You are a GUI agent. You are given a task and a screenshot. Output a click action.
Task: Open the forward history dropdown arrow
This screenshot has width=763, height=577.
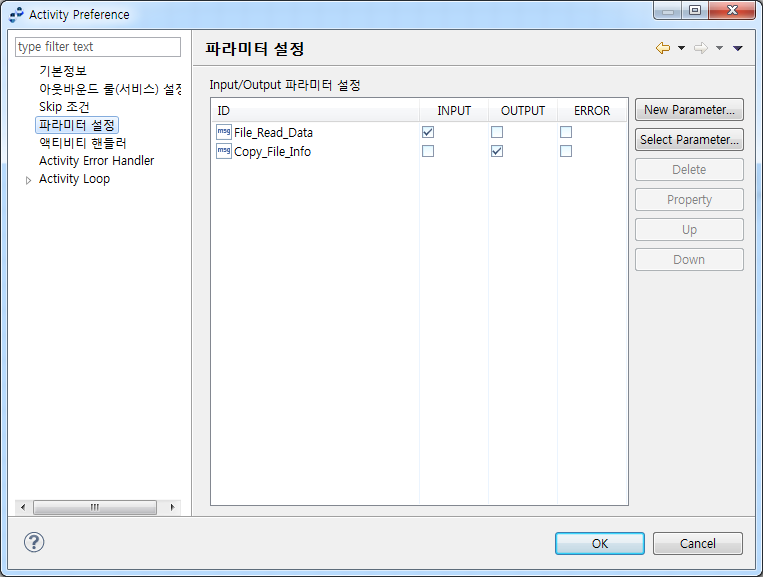pos(719,48)
